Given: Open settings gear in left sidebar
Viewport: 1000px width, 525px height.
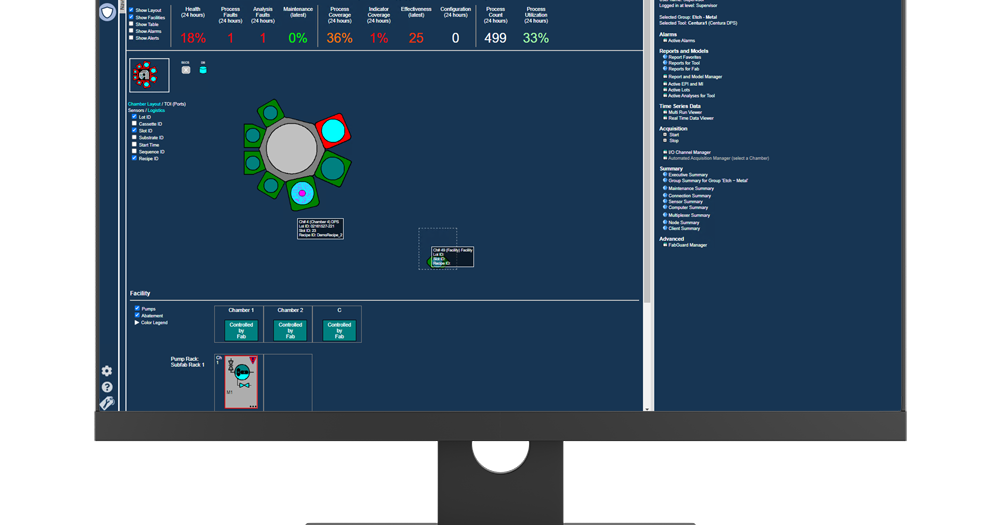Looking at the screenshot, I should coord(107,371).
